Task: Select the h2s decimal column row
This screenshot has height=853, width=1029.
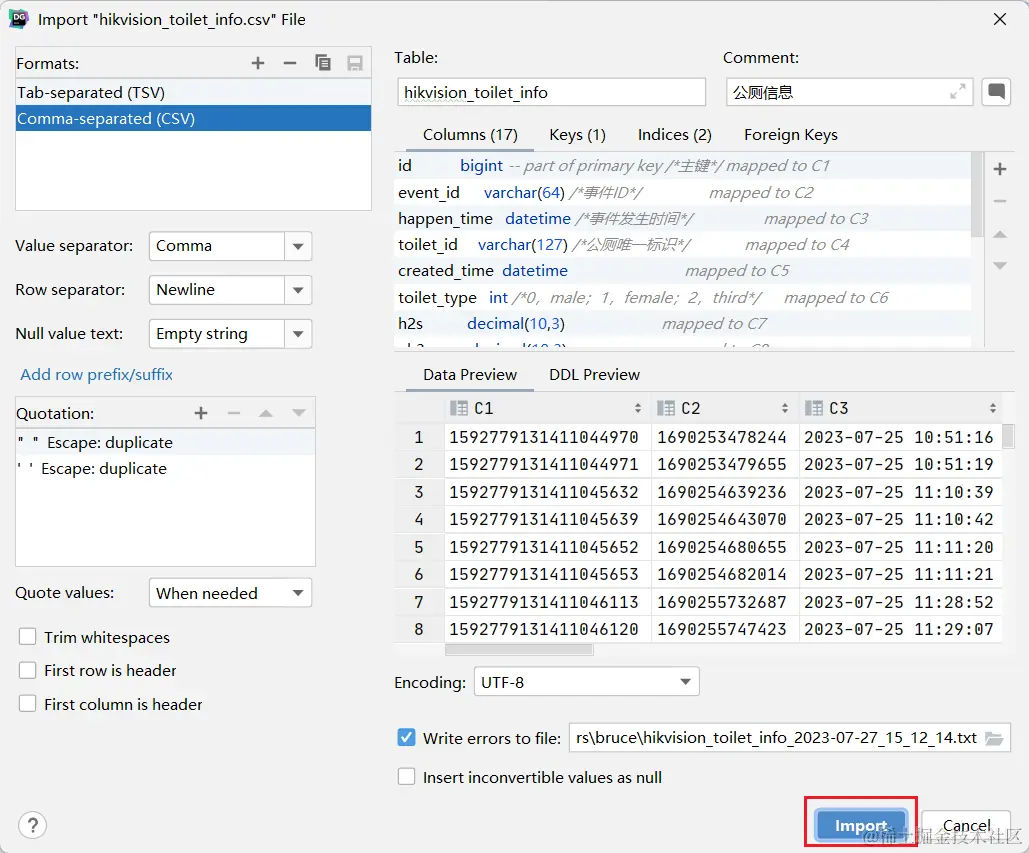Action: point(682,323)
